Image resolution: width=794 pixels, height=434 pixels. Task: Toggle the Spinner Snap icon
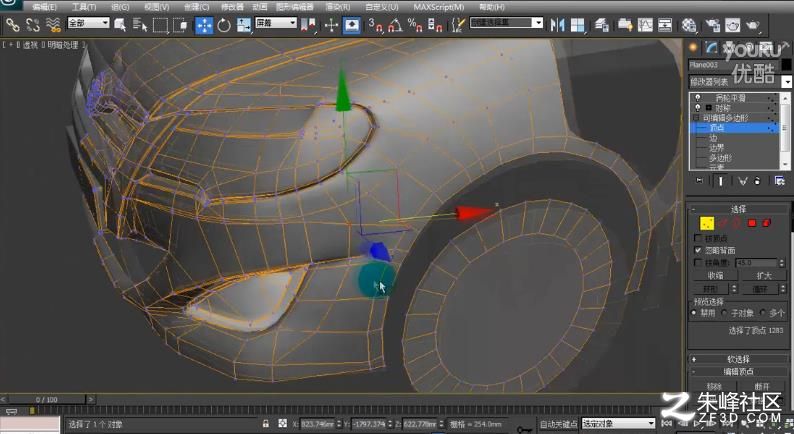(435, 25)
